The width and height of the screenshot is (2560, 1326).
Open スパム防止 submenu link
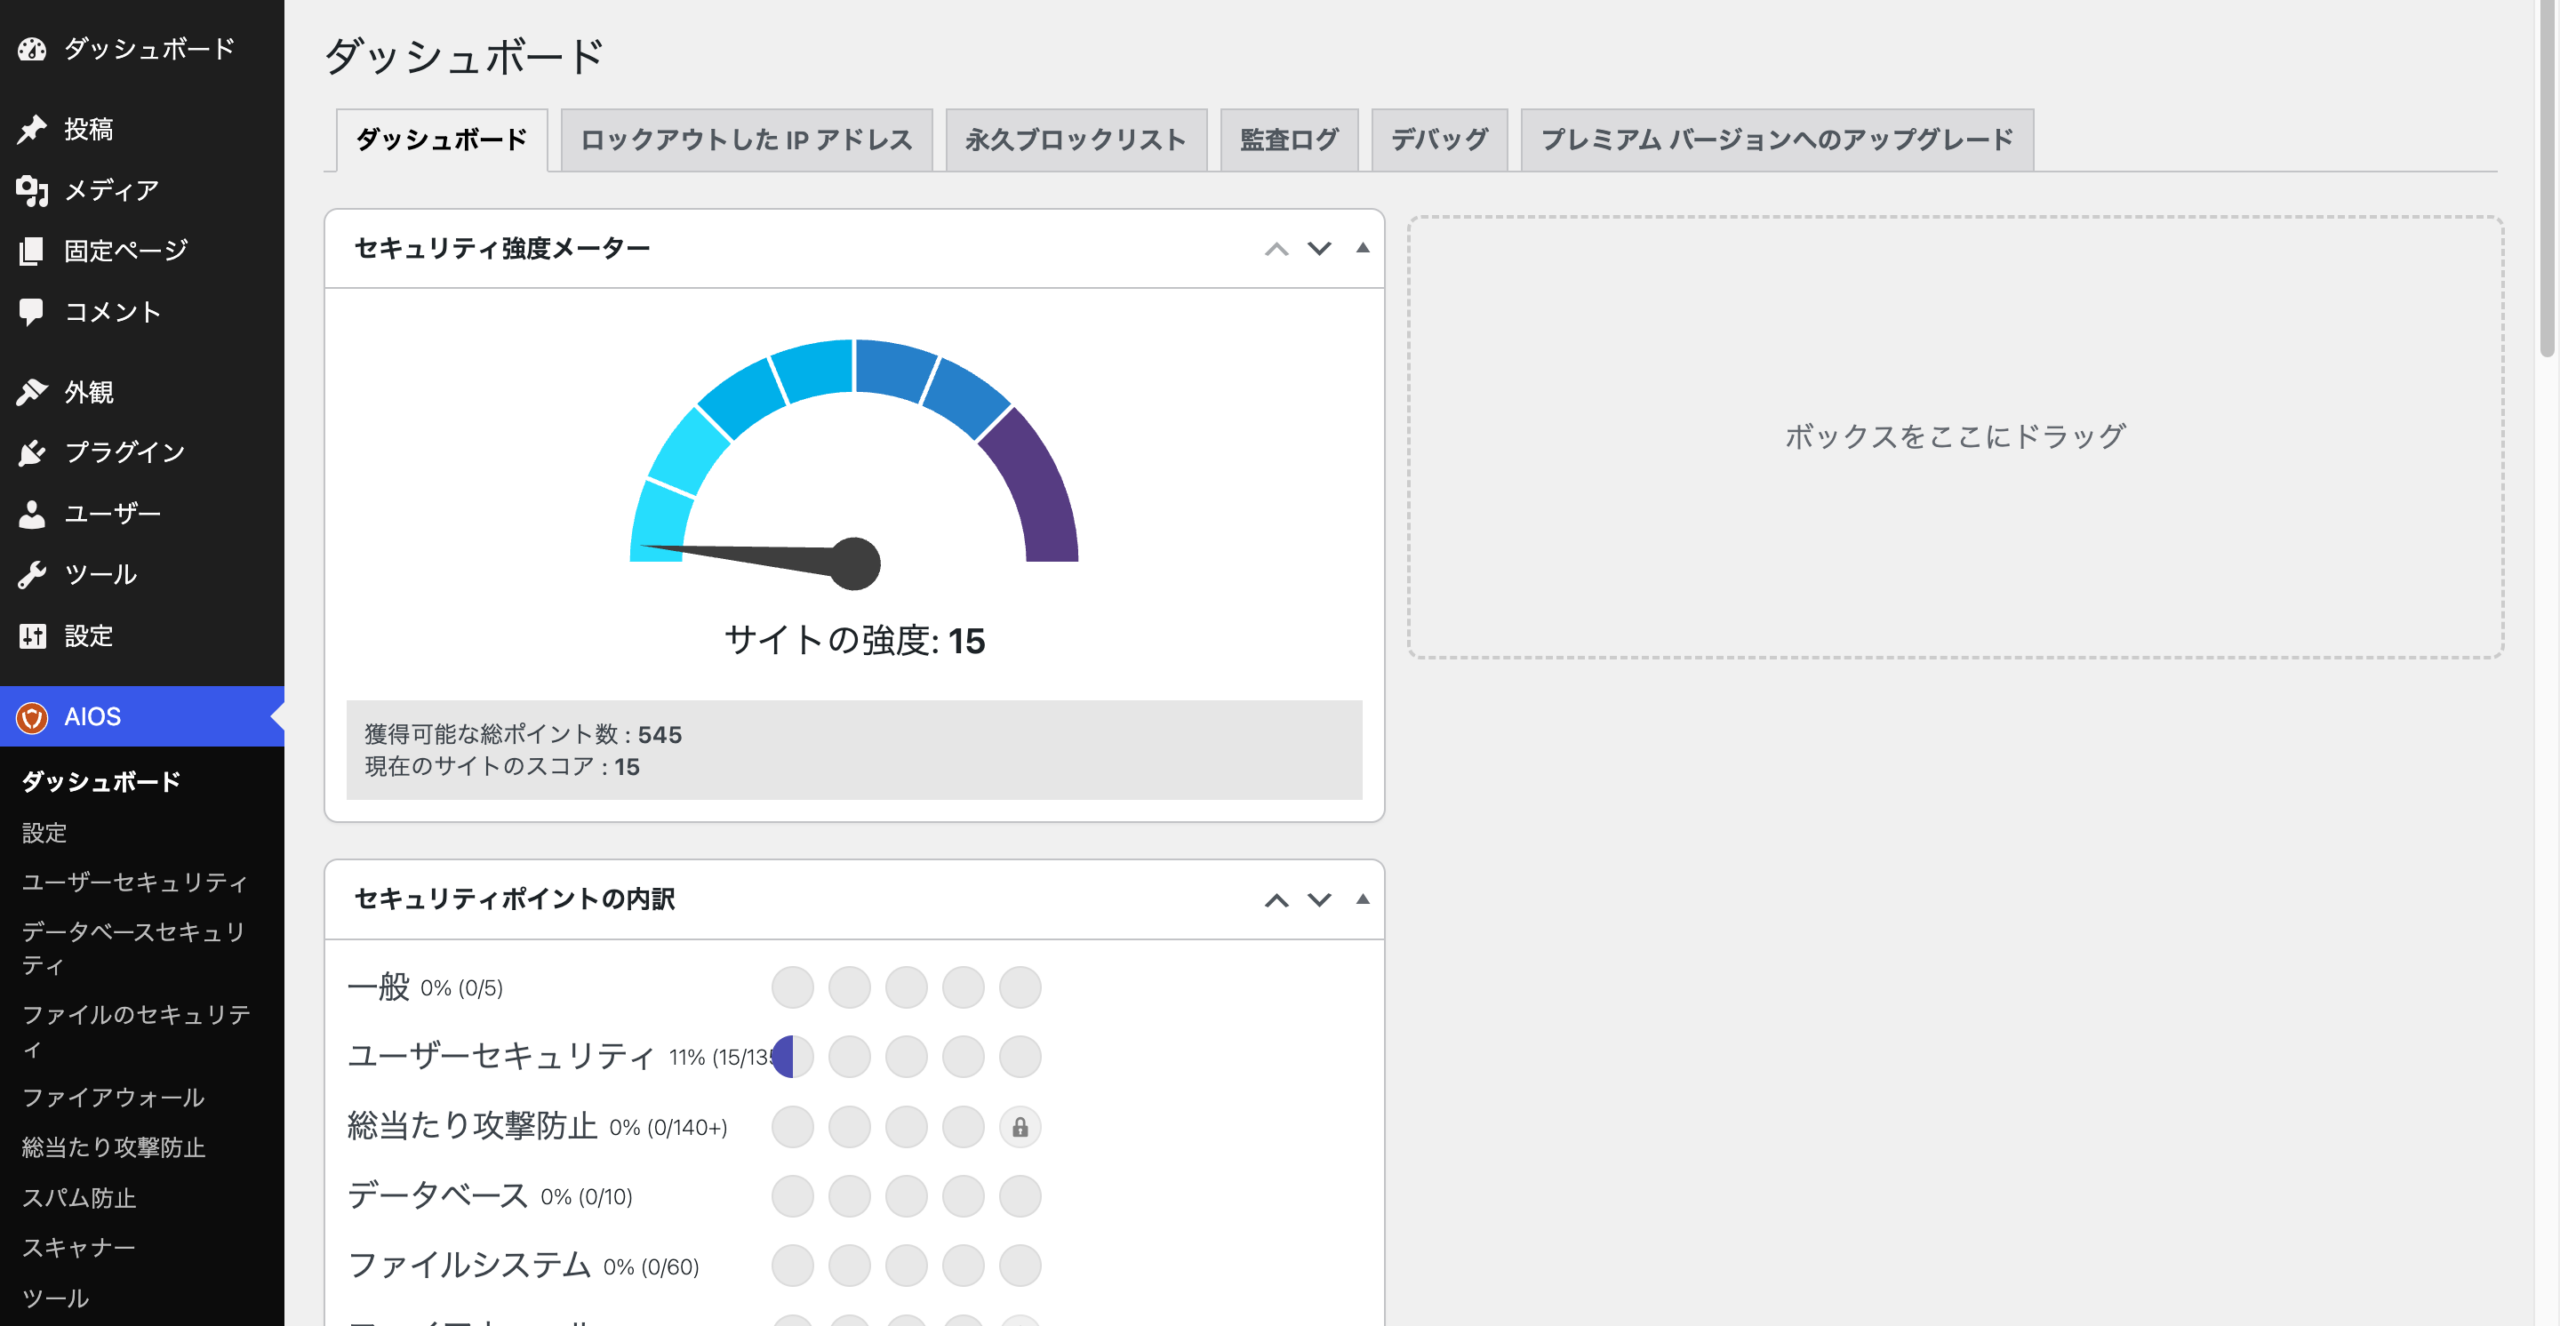click(79, 1198)
